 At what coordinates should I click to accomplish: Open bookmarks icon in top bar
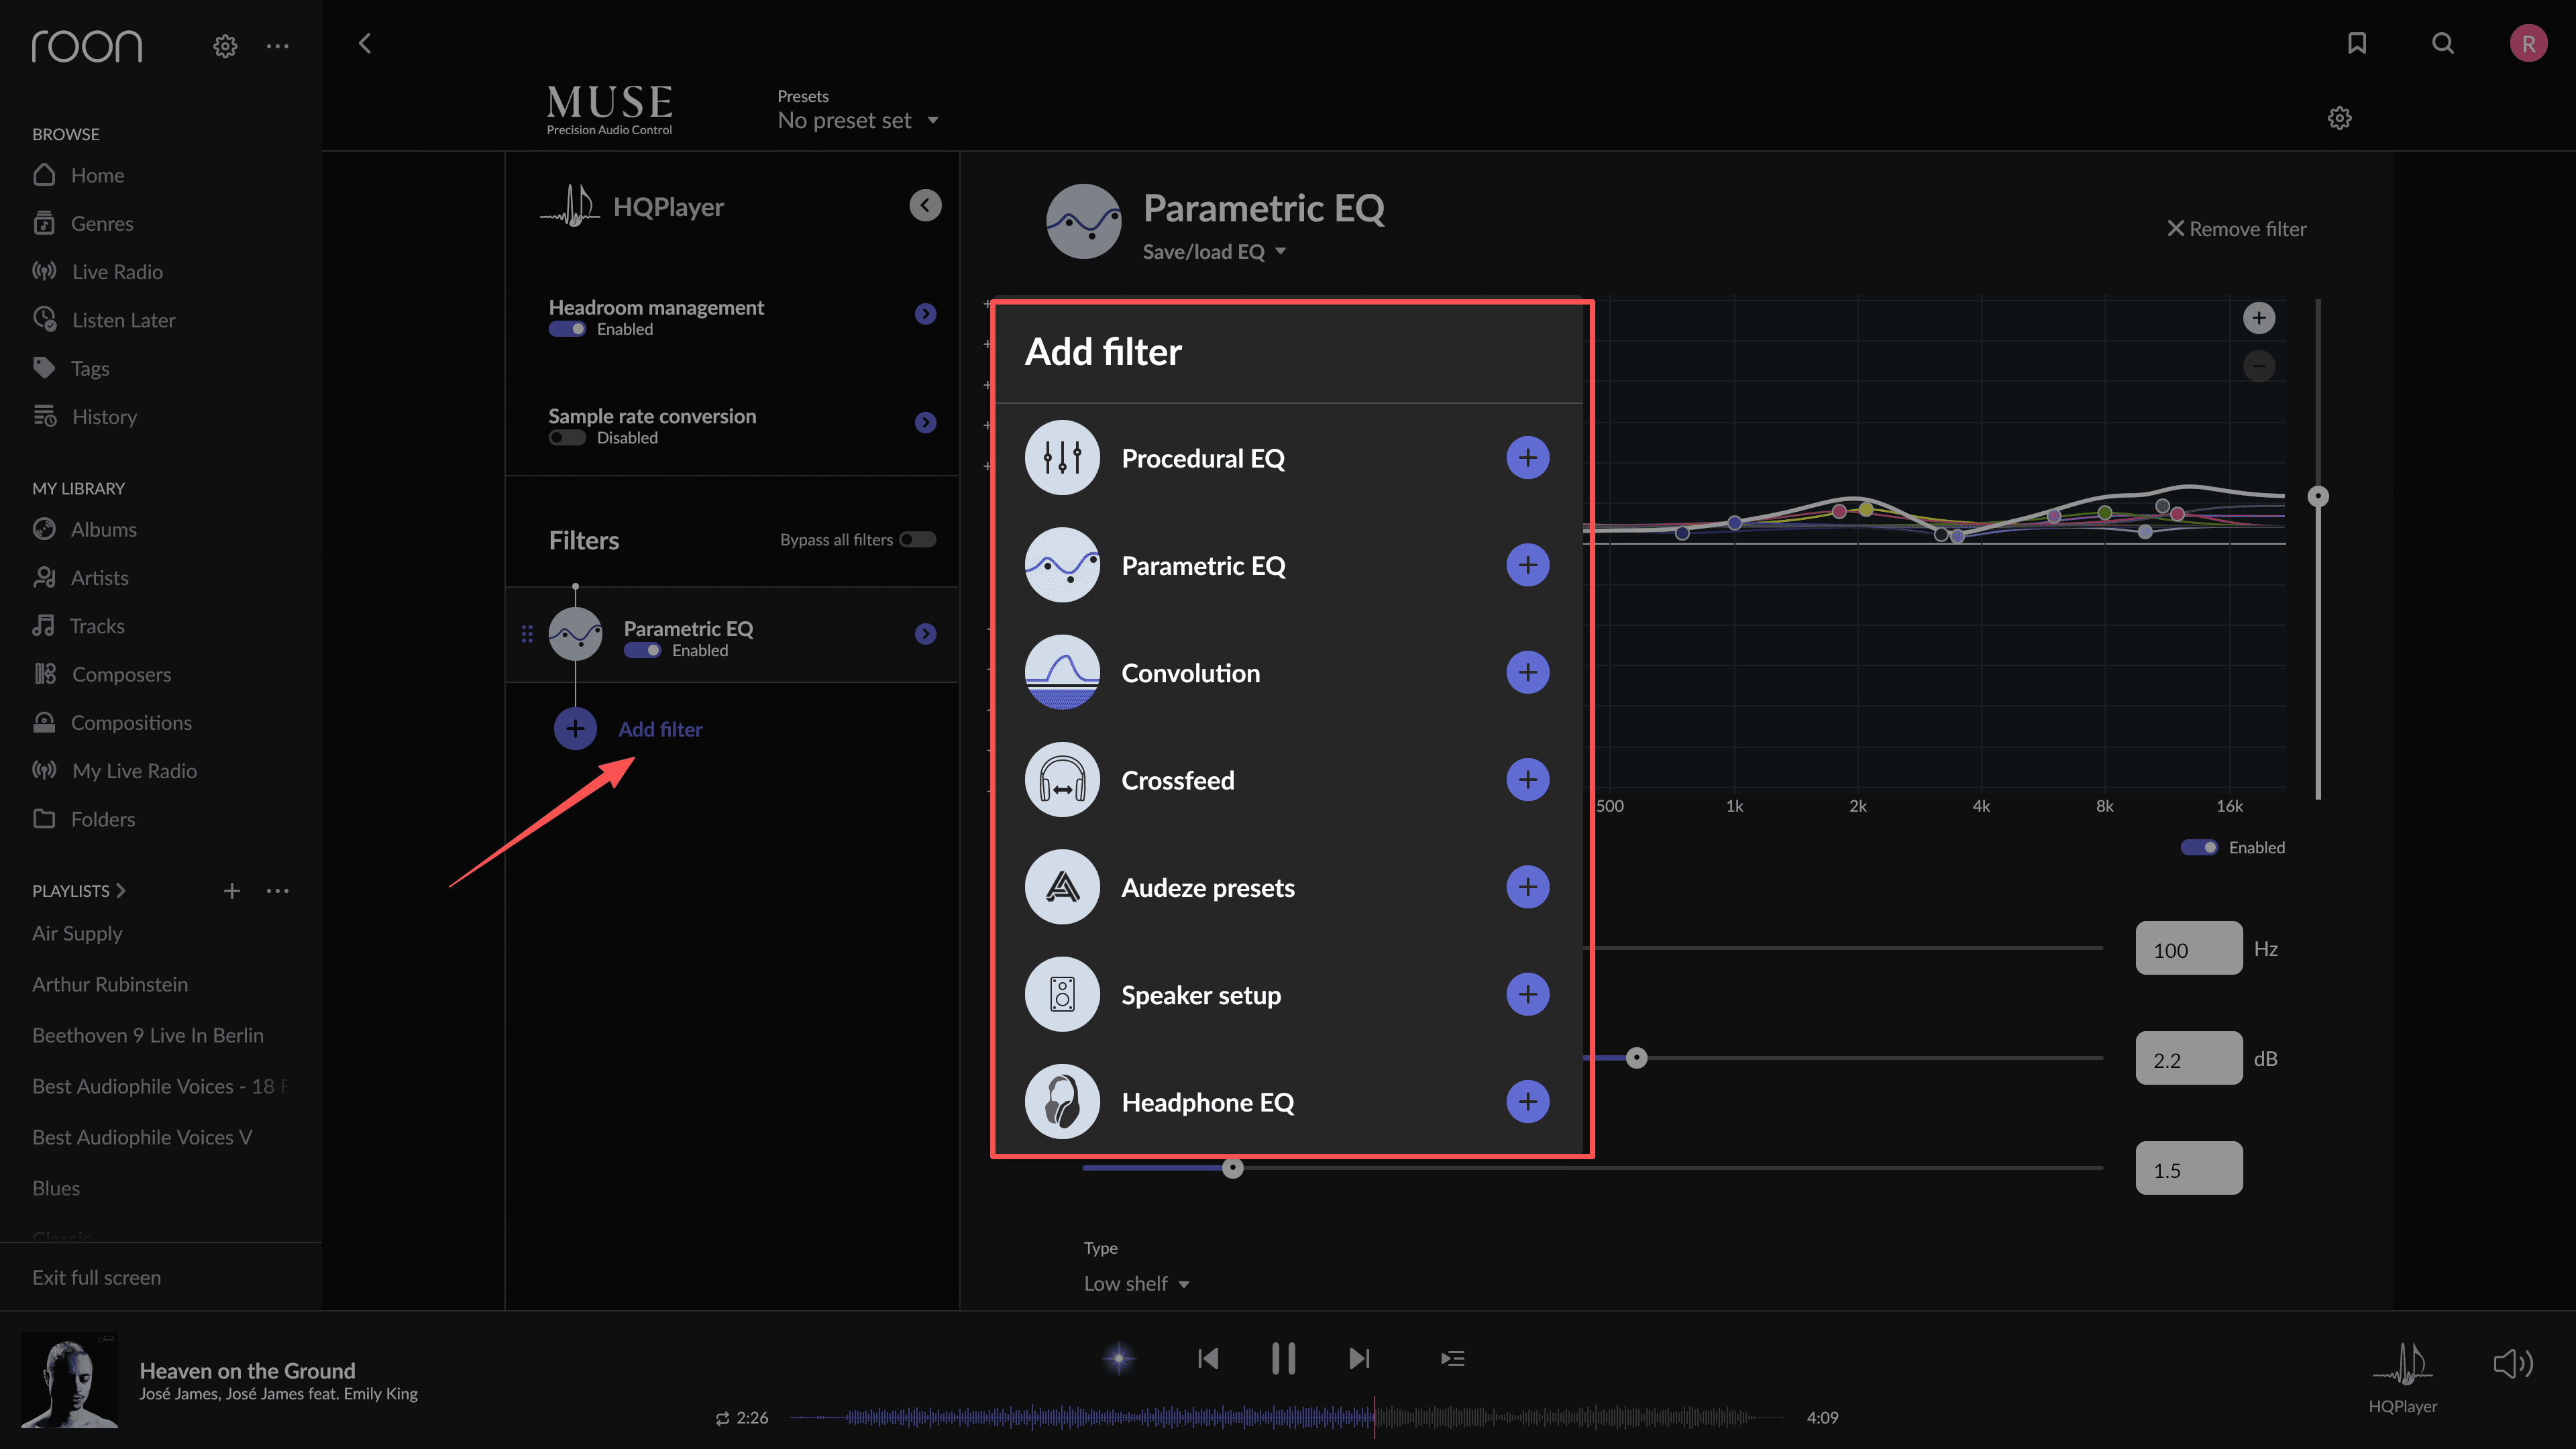click(x=2357, y=43)
